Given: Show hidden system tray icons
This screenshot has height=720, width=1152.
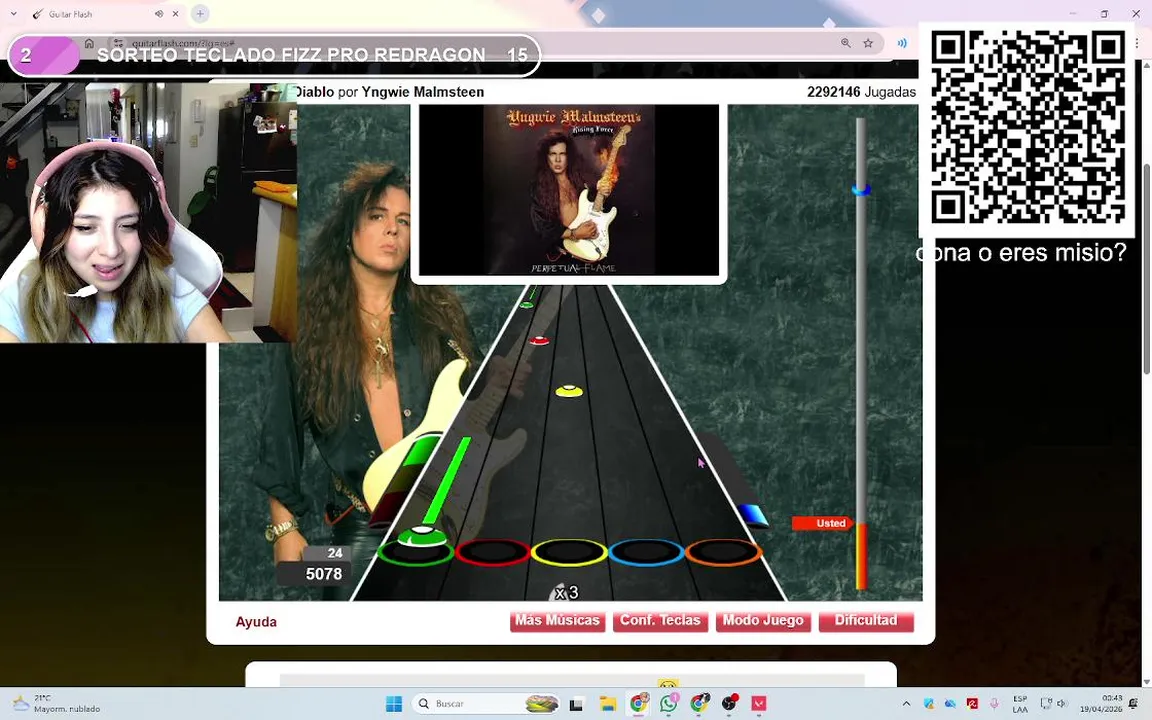Looking at the screenshot, I should click(906, 704).
